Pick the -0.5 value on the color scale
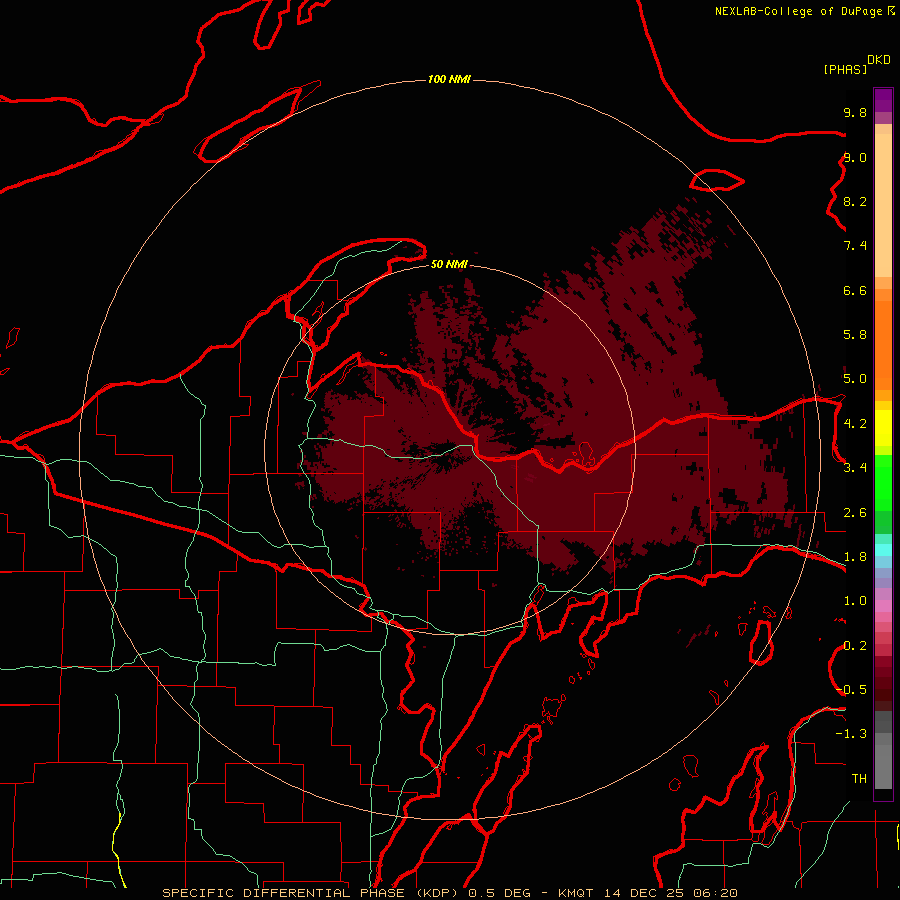This screenshot has width=900, height=900. click(851, 690)
